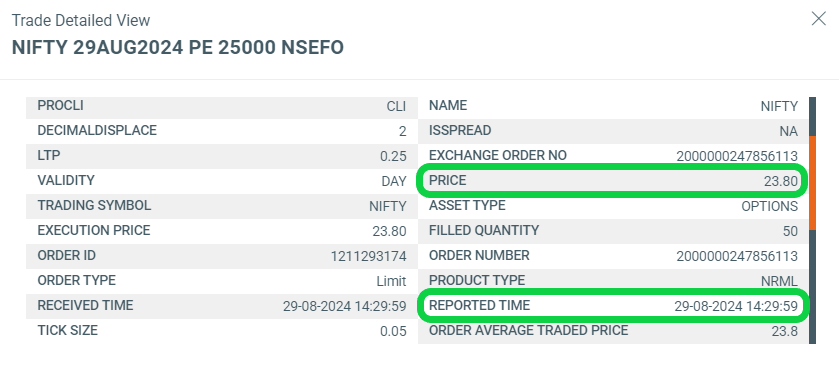Click the EXECUTION PRICE row
This screenshot has height=367, width=839.
coord(222,231)
